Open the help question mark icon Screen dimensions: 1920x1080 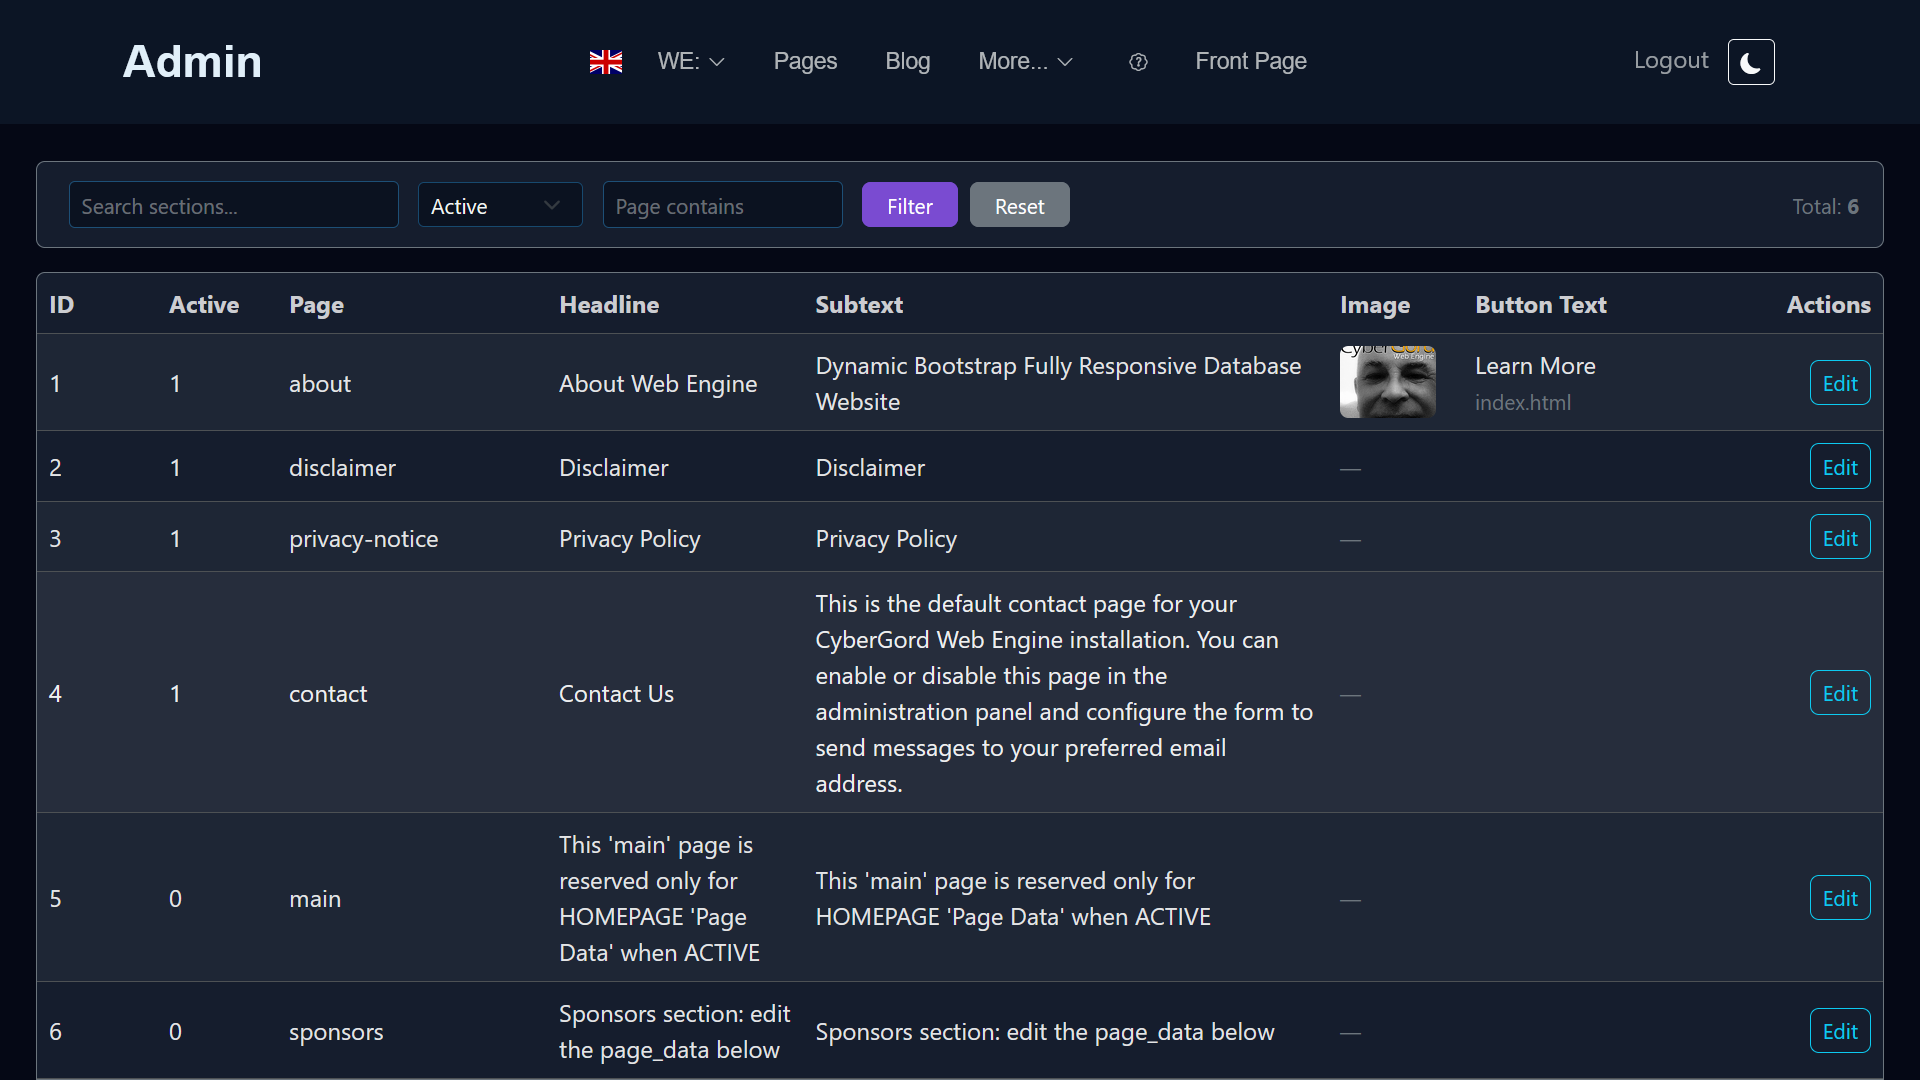tap(1138, 62)
